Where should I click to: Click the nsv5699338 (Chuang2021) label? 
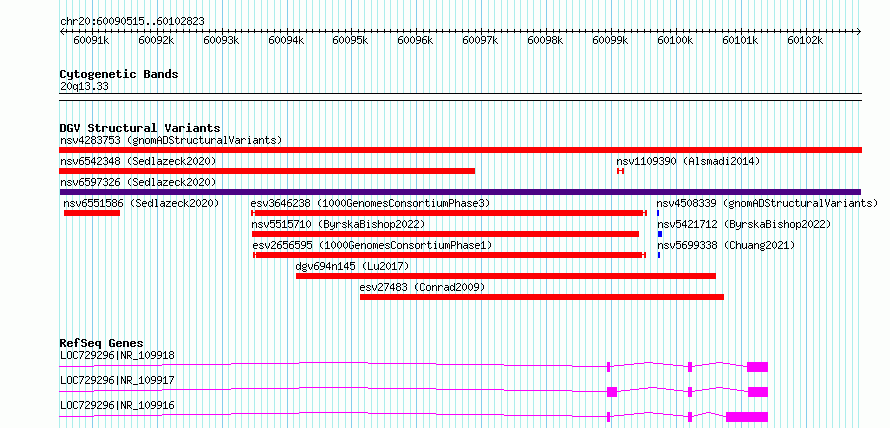click(x=726, y=245)
